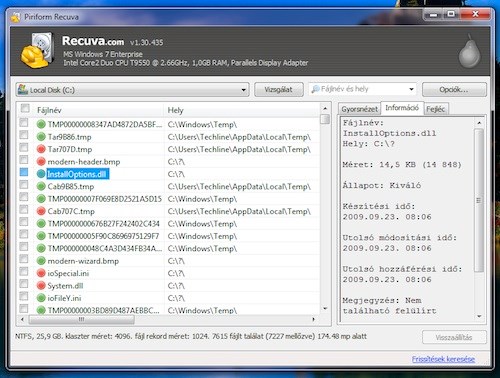The image size is (500, 378).
Task: Click the file list scroll-up arrow
Action: click(325, 109)
